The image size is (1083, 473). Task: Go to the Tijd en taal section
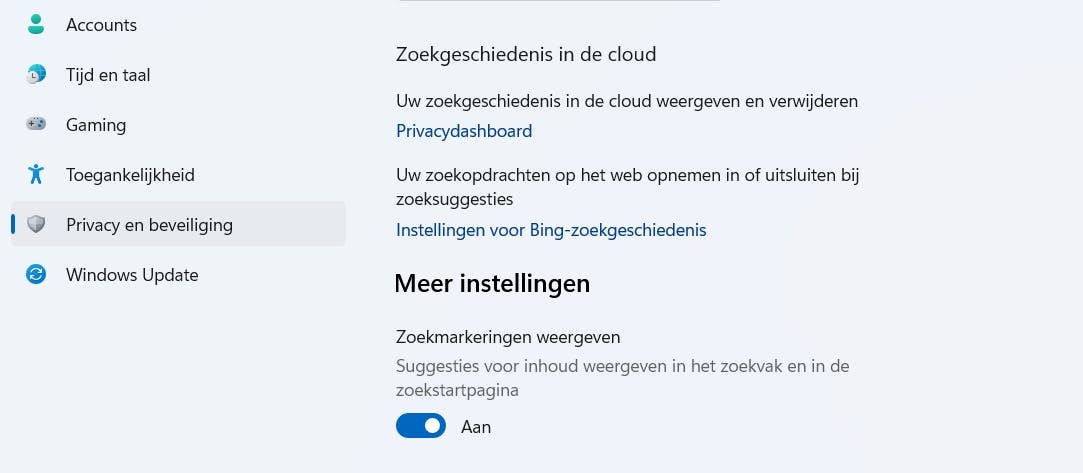click(108, 75)
